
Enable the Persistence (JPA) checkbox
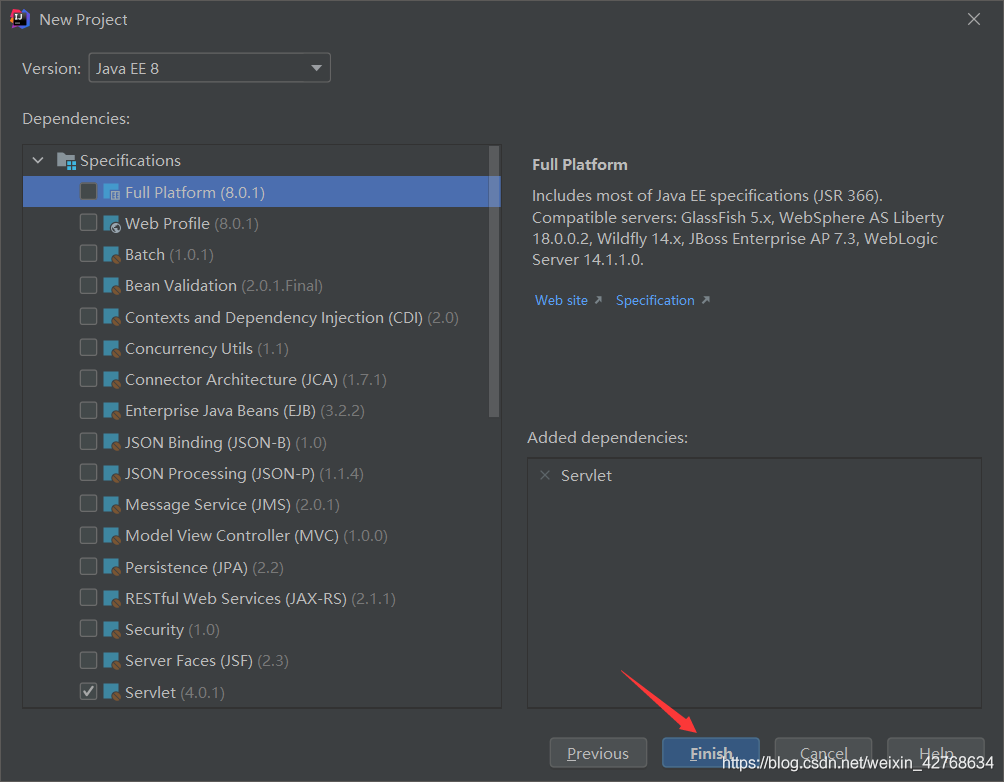pos(88,566)
